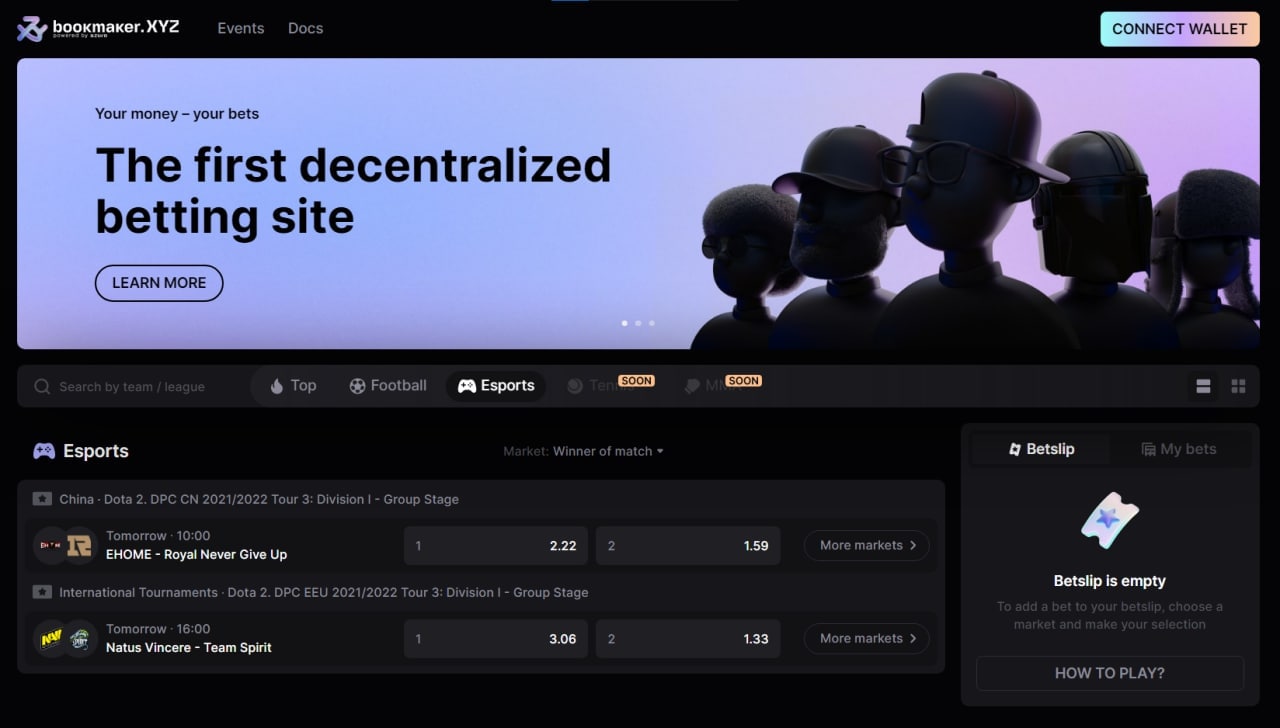
Task: Select the Esports category tab
Action: pos(496,386)
